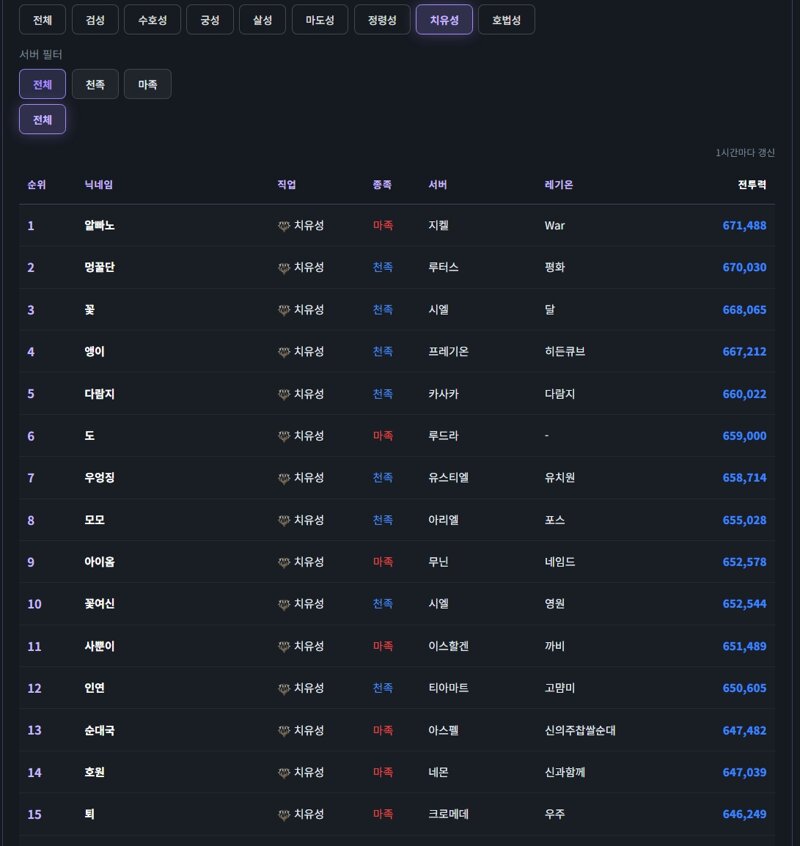Open nickname 꽃여신 in the ranking
The image size is (800, 846).
pyautogui.click(x=99, y=604)
